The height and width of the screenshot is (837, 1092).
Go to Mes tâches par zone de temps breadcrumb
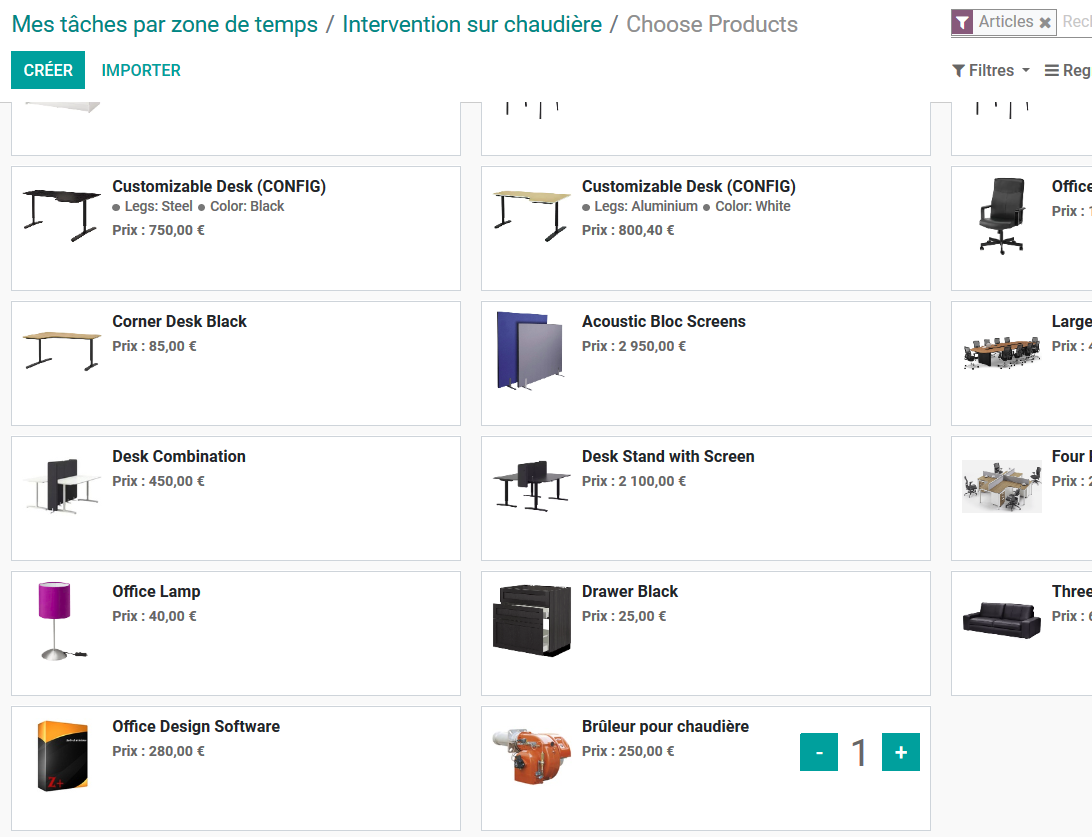point(165,24)
